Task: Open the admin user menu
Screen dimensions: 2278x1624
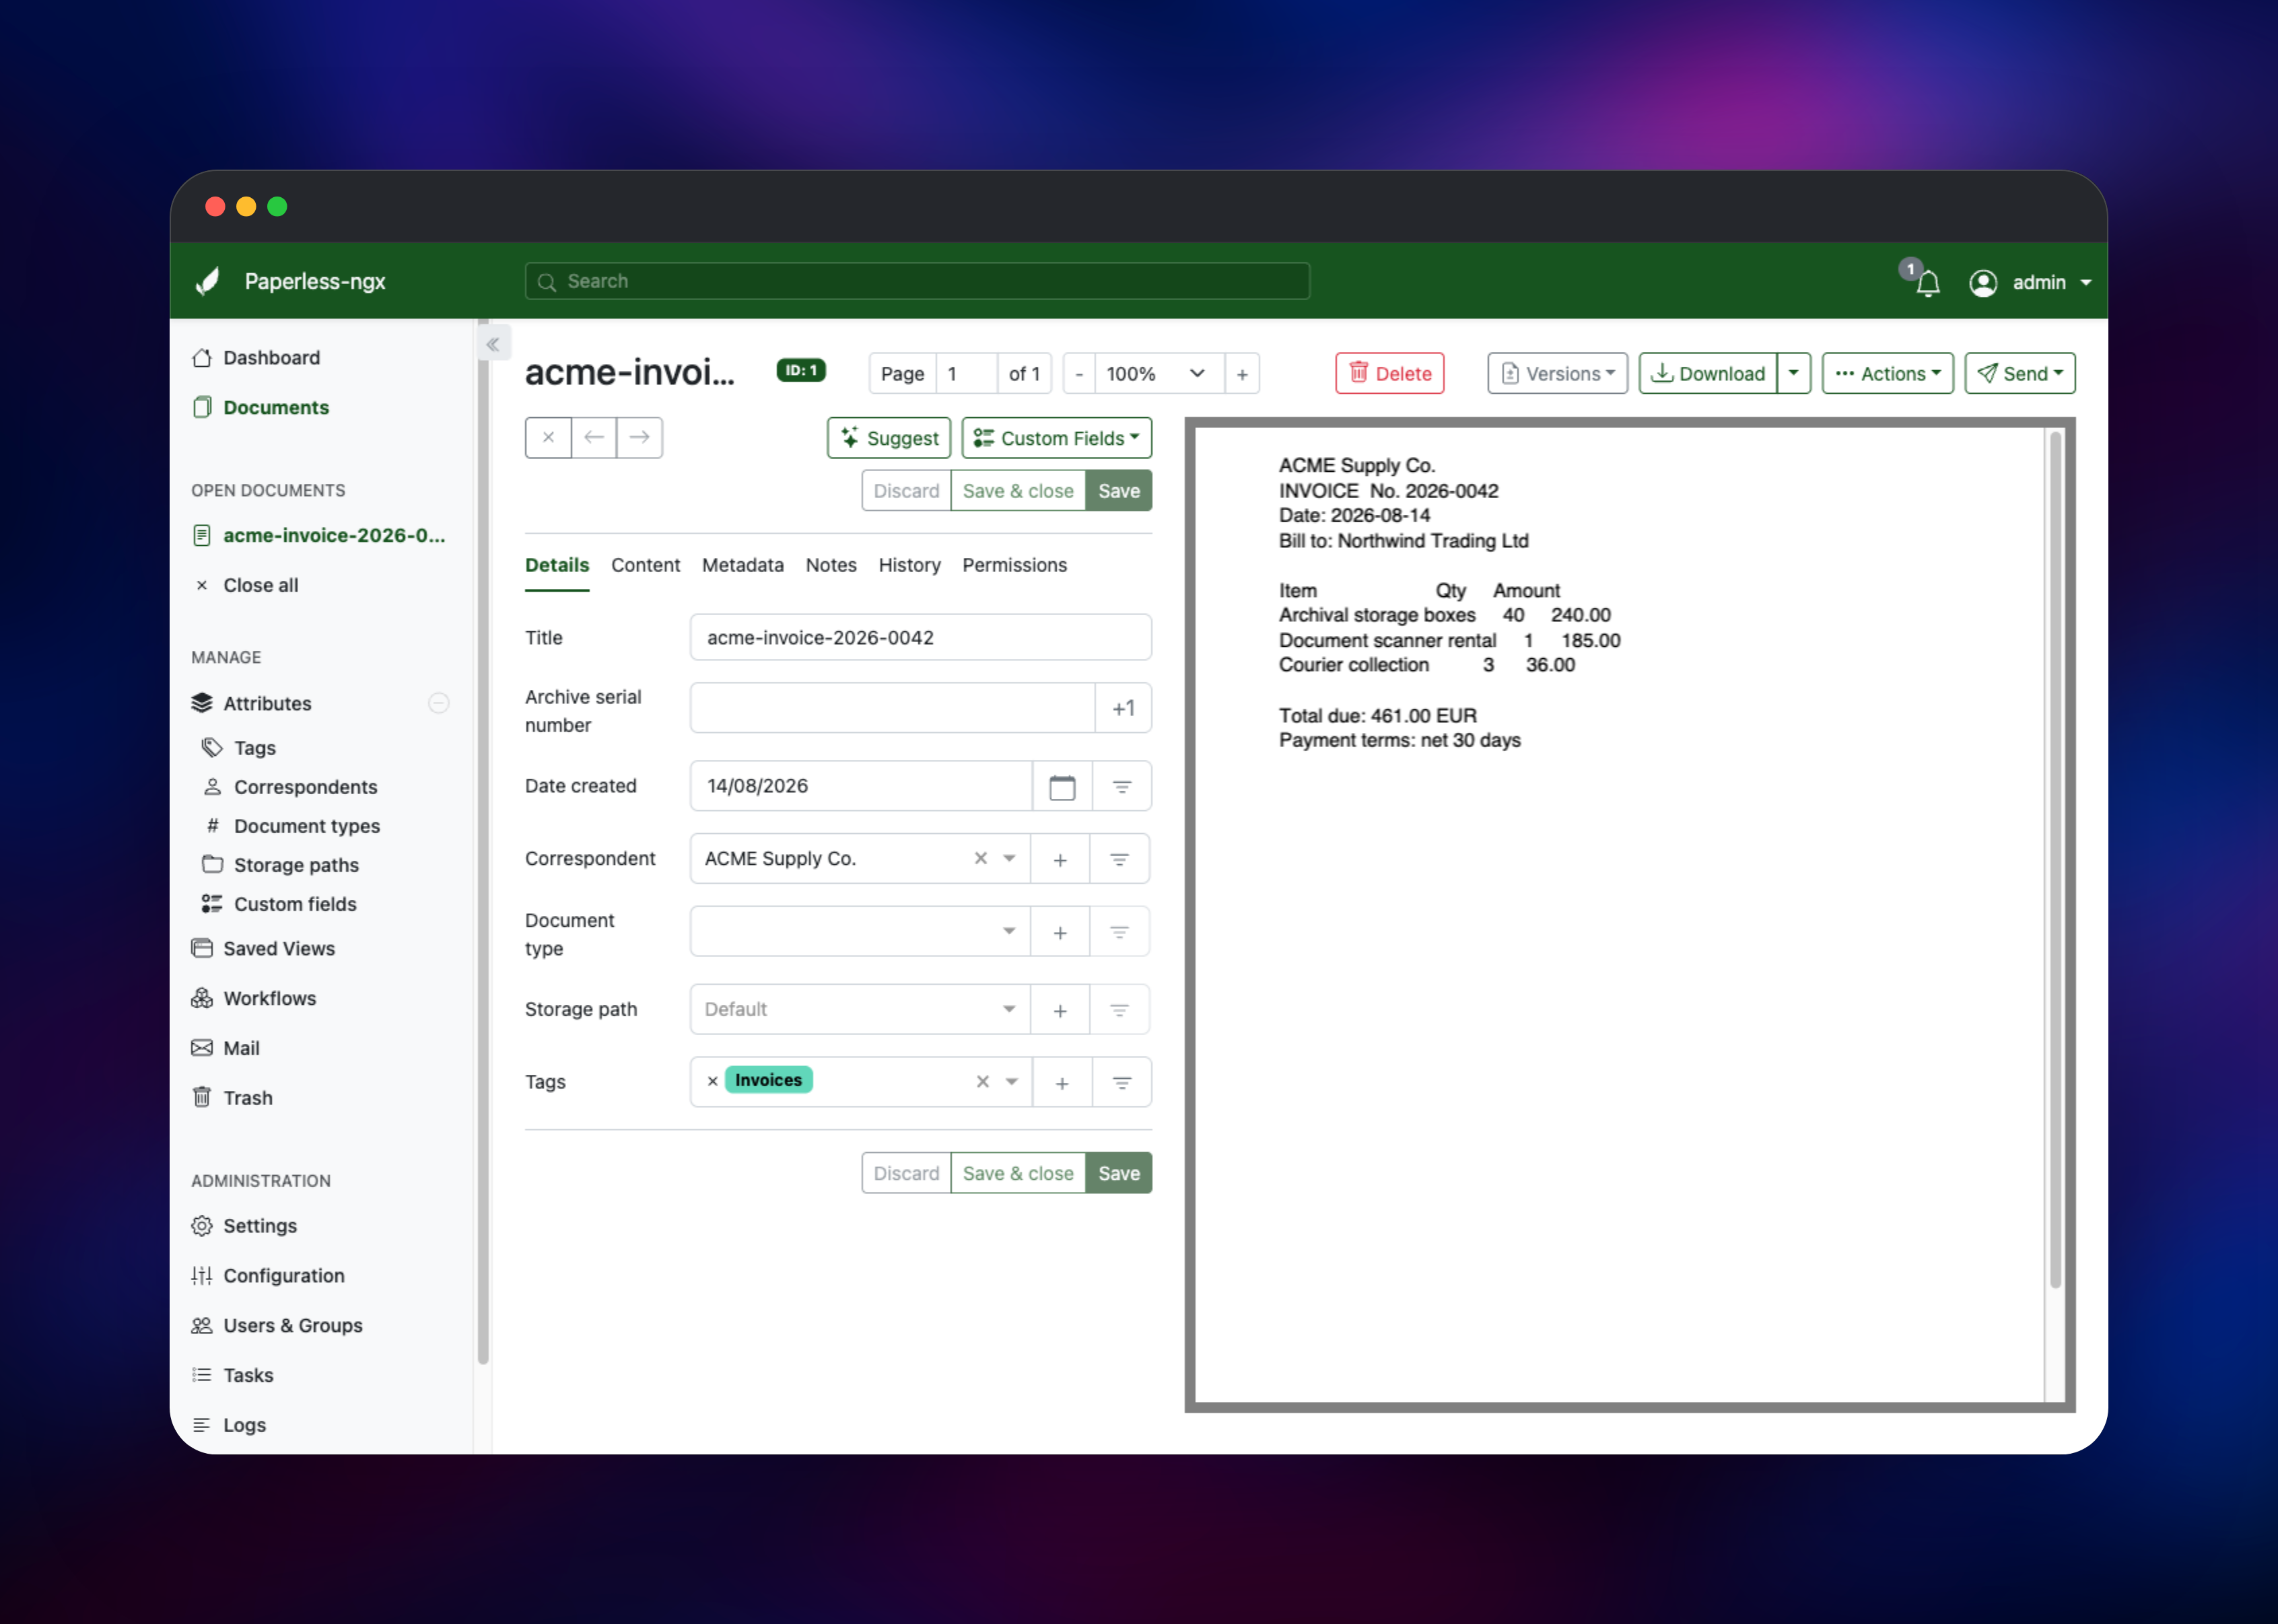Action: pyautogui.click(x=2030, y=283)
